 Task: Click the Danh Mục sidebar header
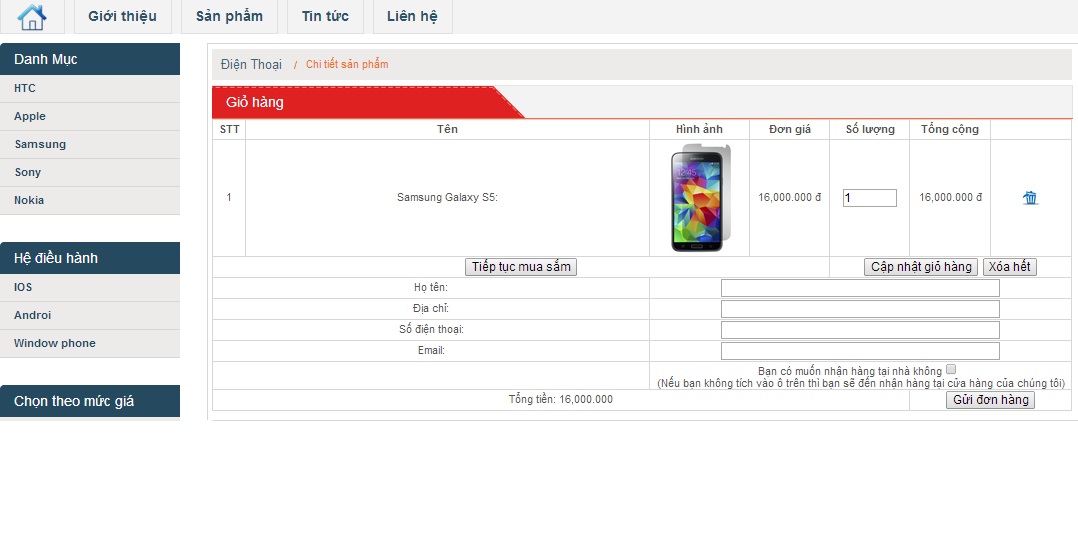point(90,59)
